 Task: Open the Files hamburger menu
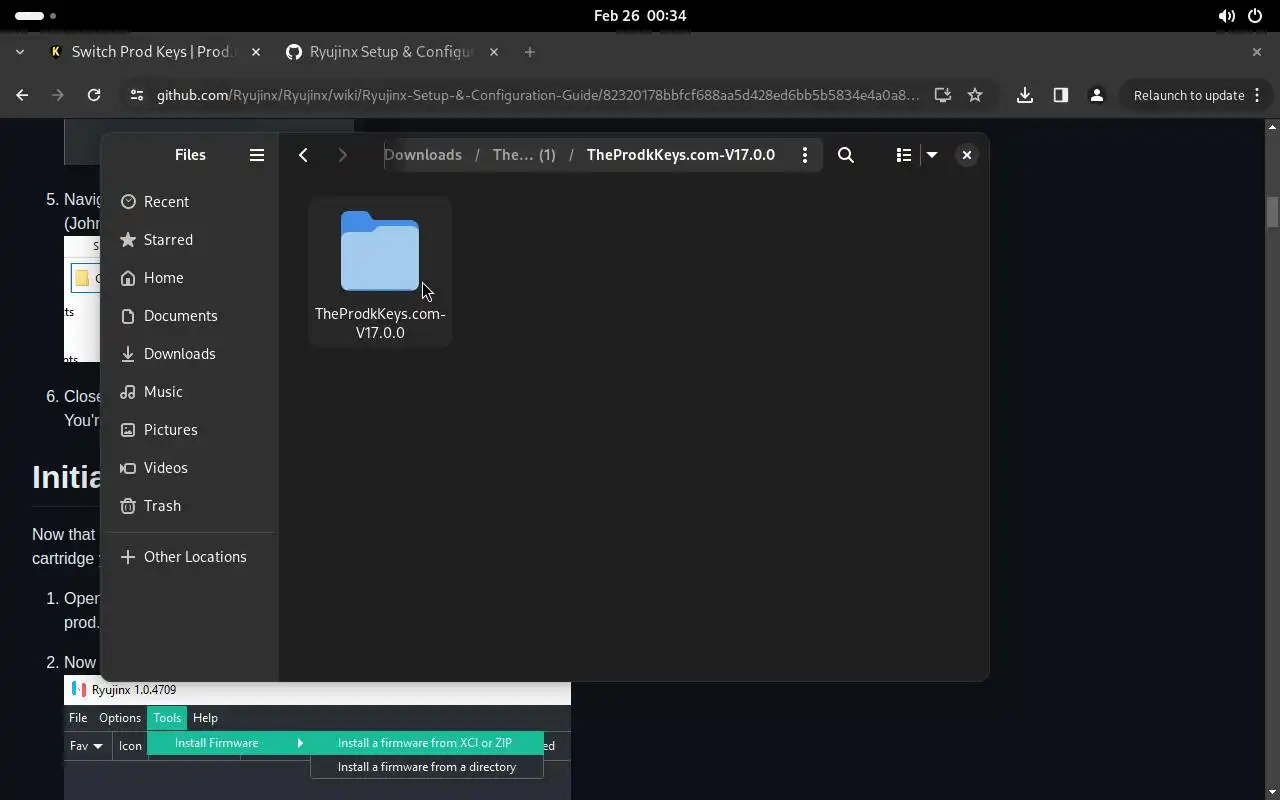coord(257,155)
